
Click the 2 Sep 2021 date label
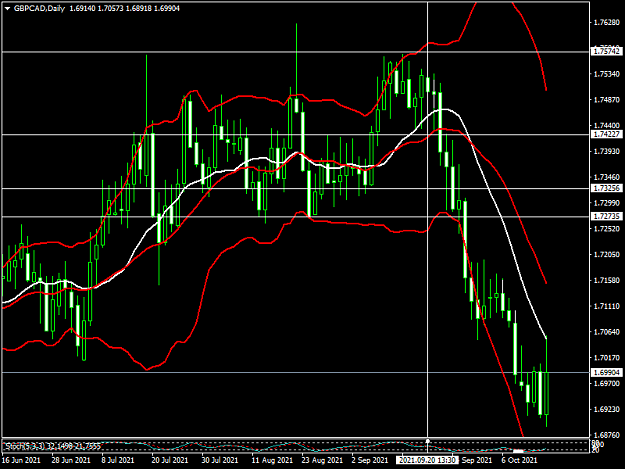(x=369, y=460)
